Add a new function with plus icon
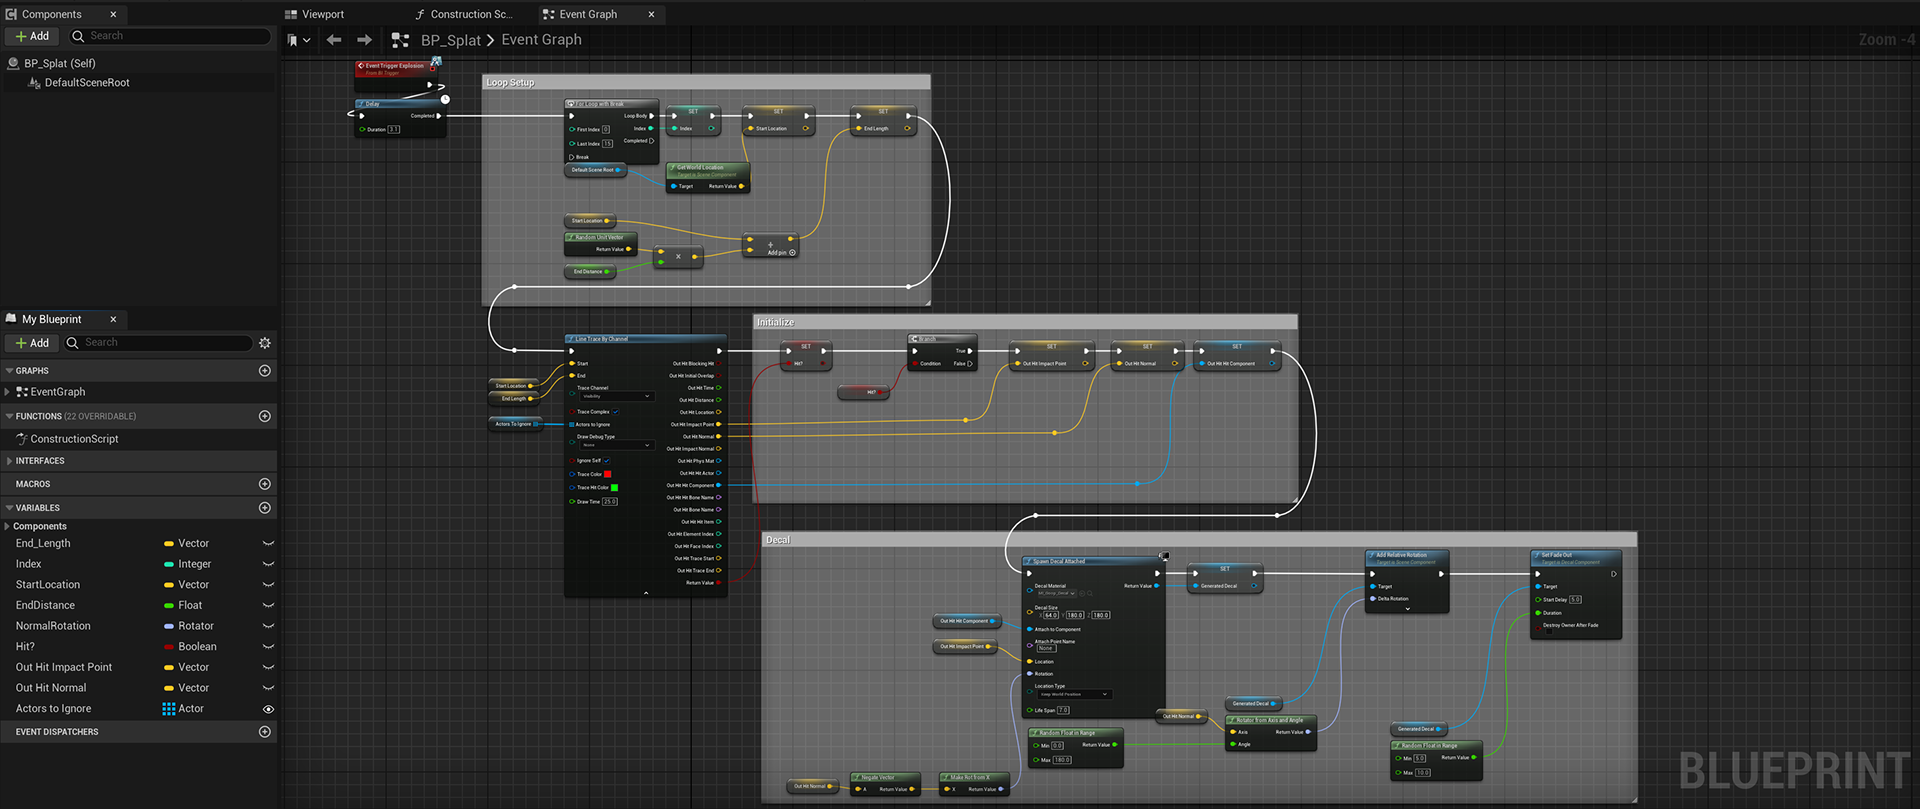1920x809 pixels. pyautogui.click(x=265, y=416)
